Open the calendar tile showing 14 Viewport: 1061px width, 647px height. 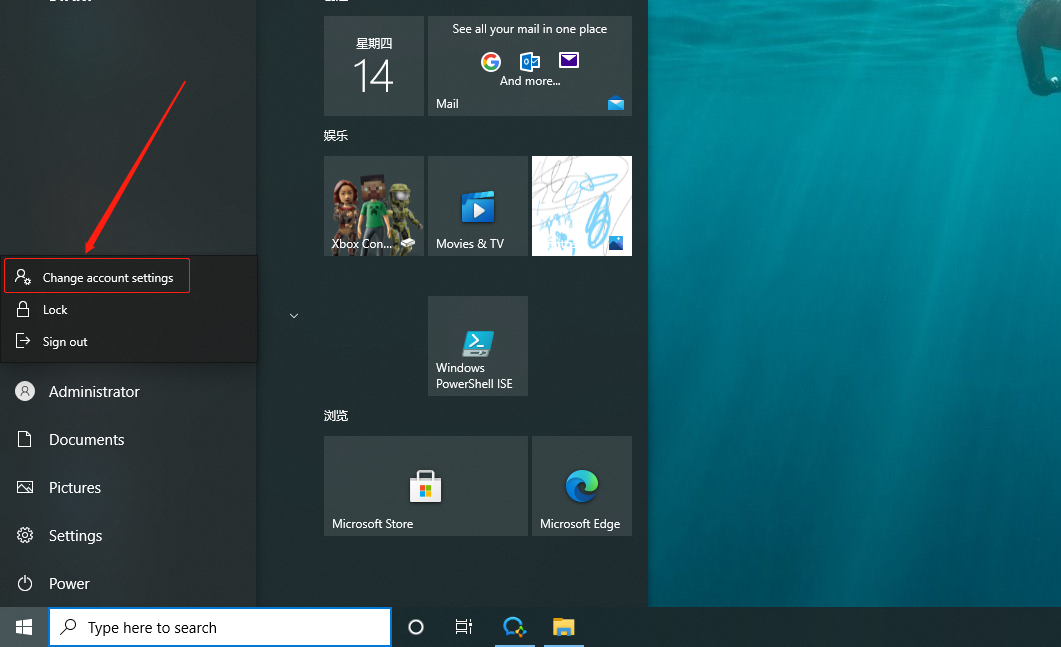coord(374,66)
